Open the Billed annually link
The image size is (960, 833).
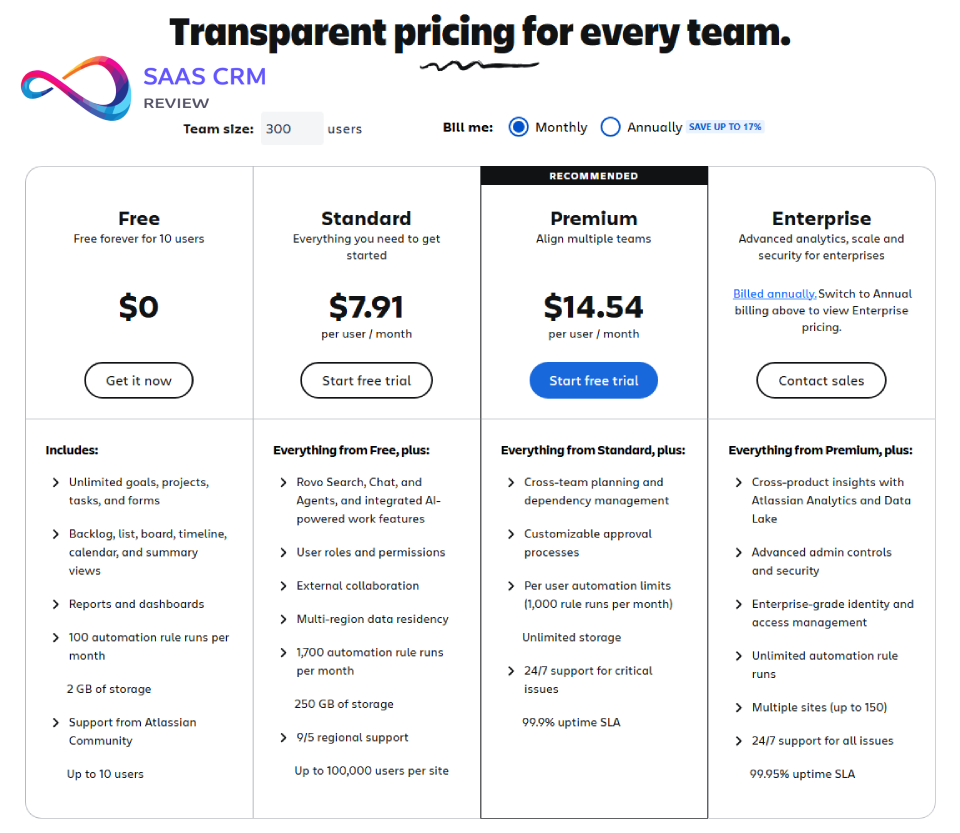pyautogui.click(x=774, y=294)
